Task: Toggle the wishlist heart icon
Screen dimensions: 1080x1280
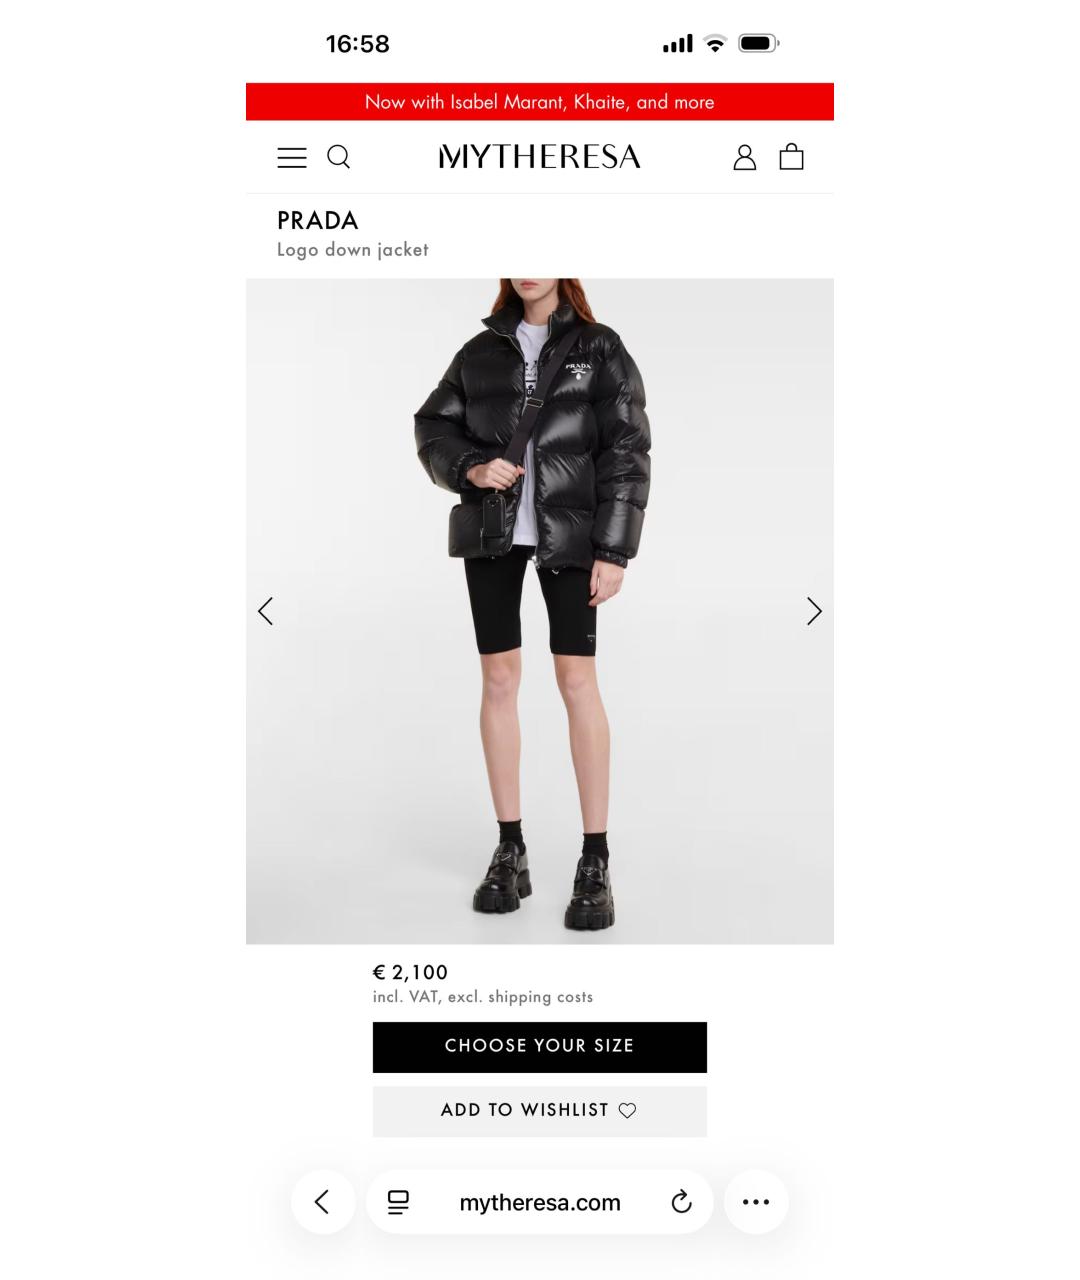Action: pyautogui.click(x=627, y=1110)
